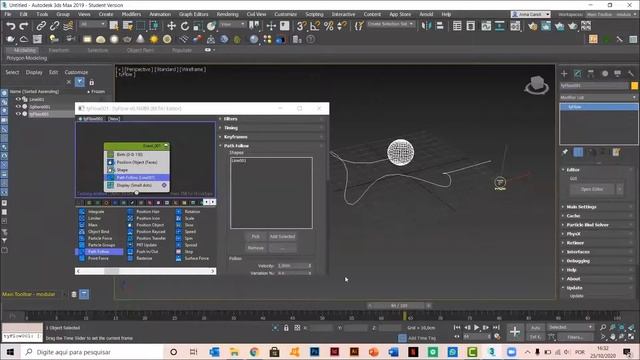Screen dimensions: 640x360
Task: Click the Add Selected button
Action: pyautogui.click(x=282, y=236)
